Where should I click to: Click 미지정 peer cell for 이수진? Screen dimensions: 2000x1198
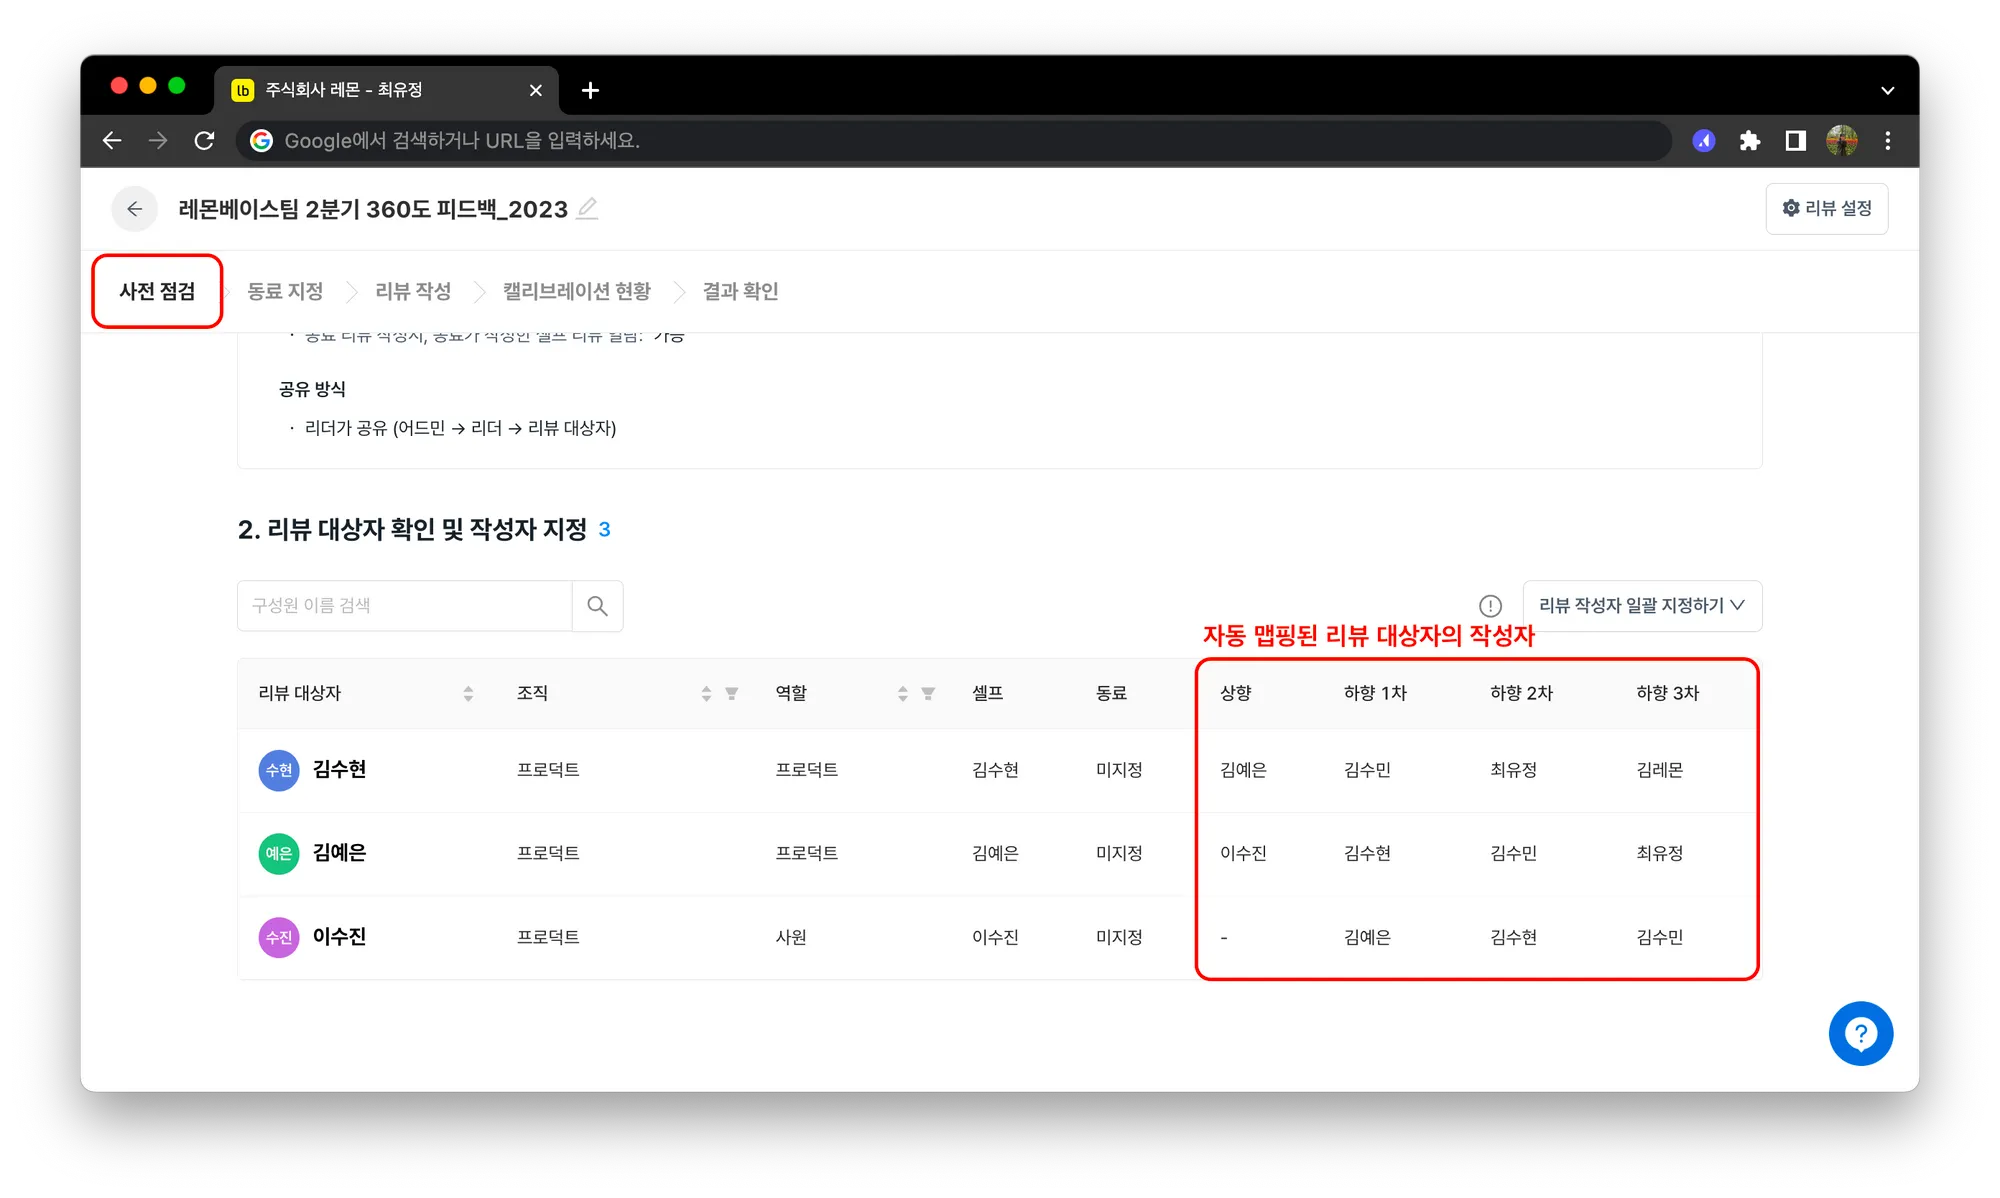pos(1119,937)
